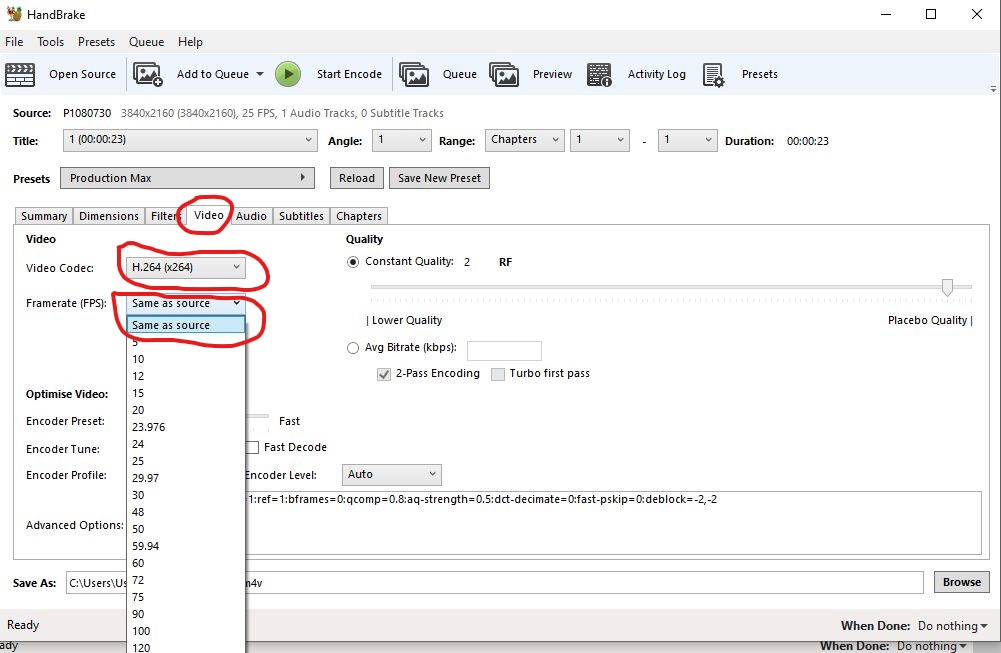1001x653 pixels.
Task: Expand the toolbar overflow arrow at far right
Action: [x=993, y=89]
